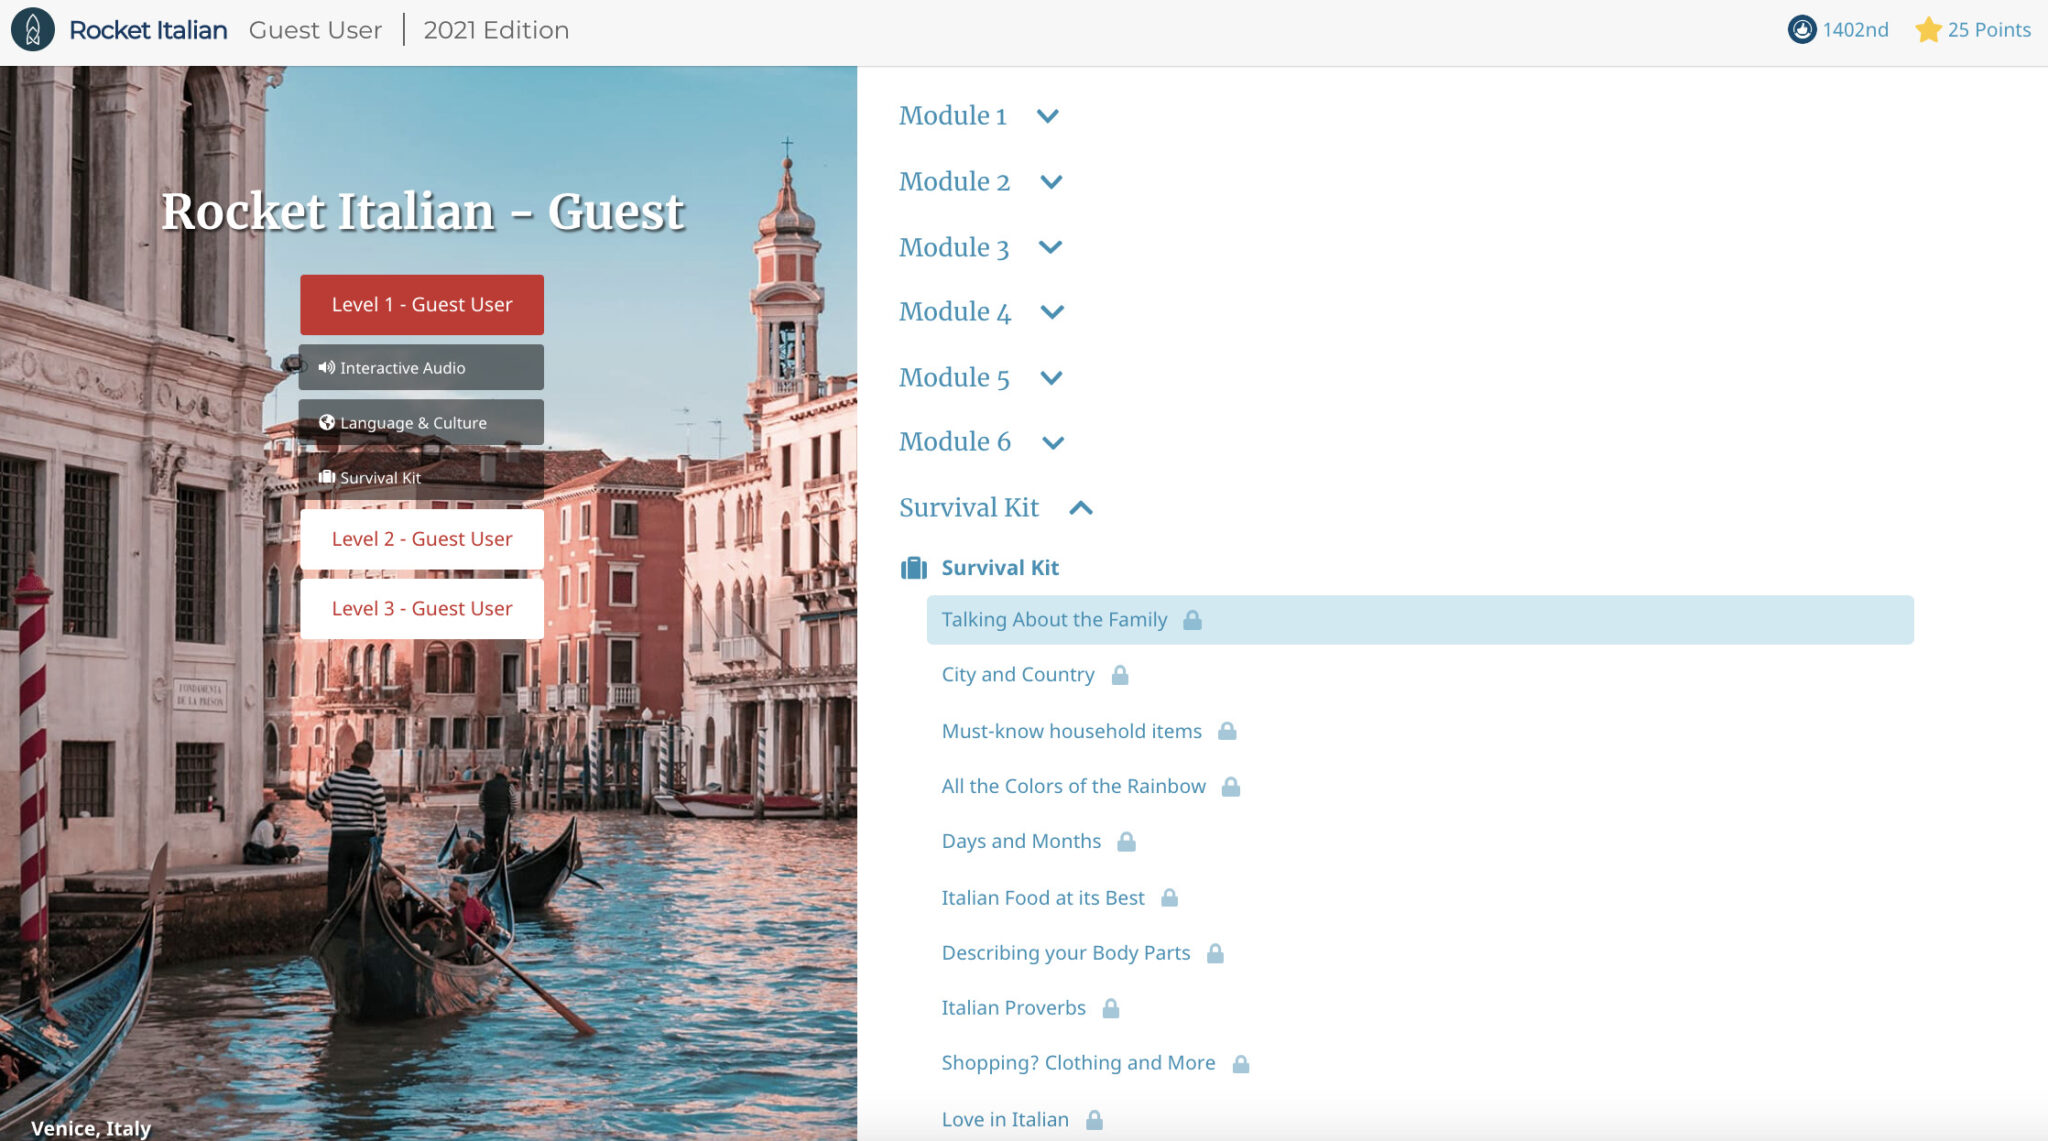Click the lock icon next to City and Country
This screenshot has height=1141, width=2048.
[1120, 675]
